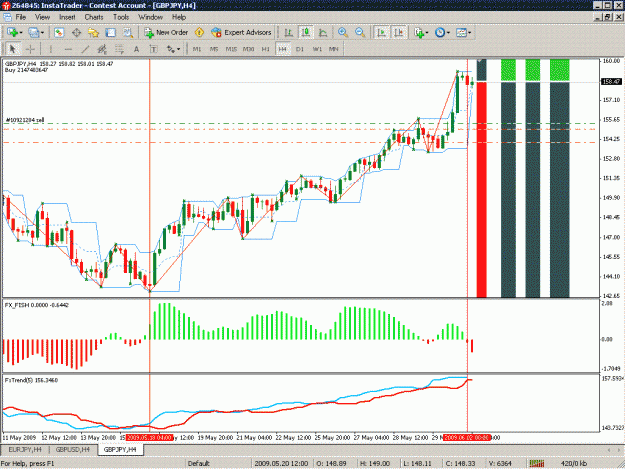Open MetaEditor yellow diamond icon

point(199,33)
